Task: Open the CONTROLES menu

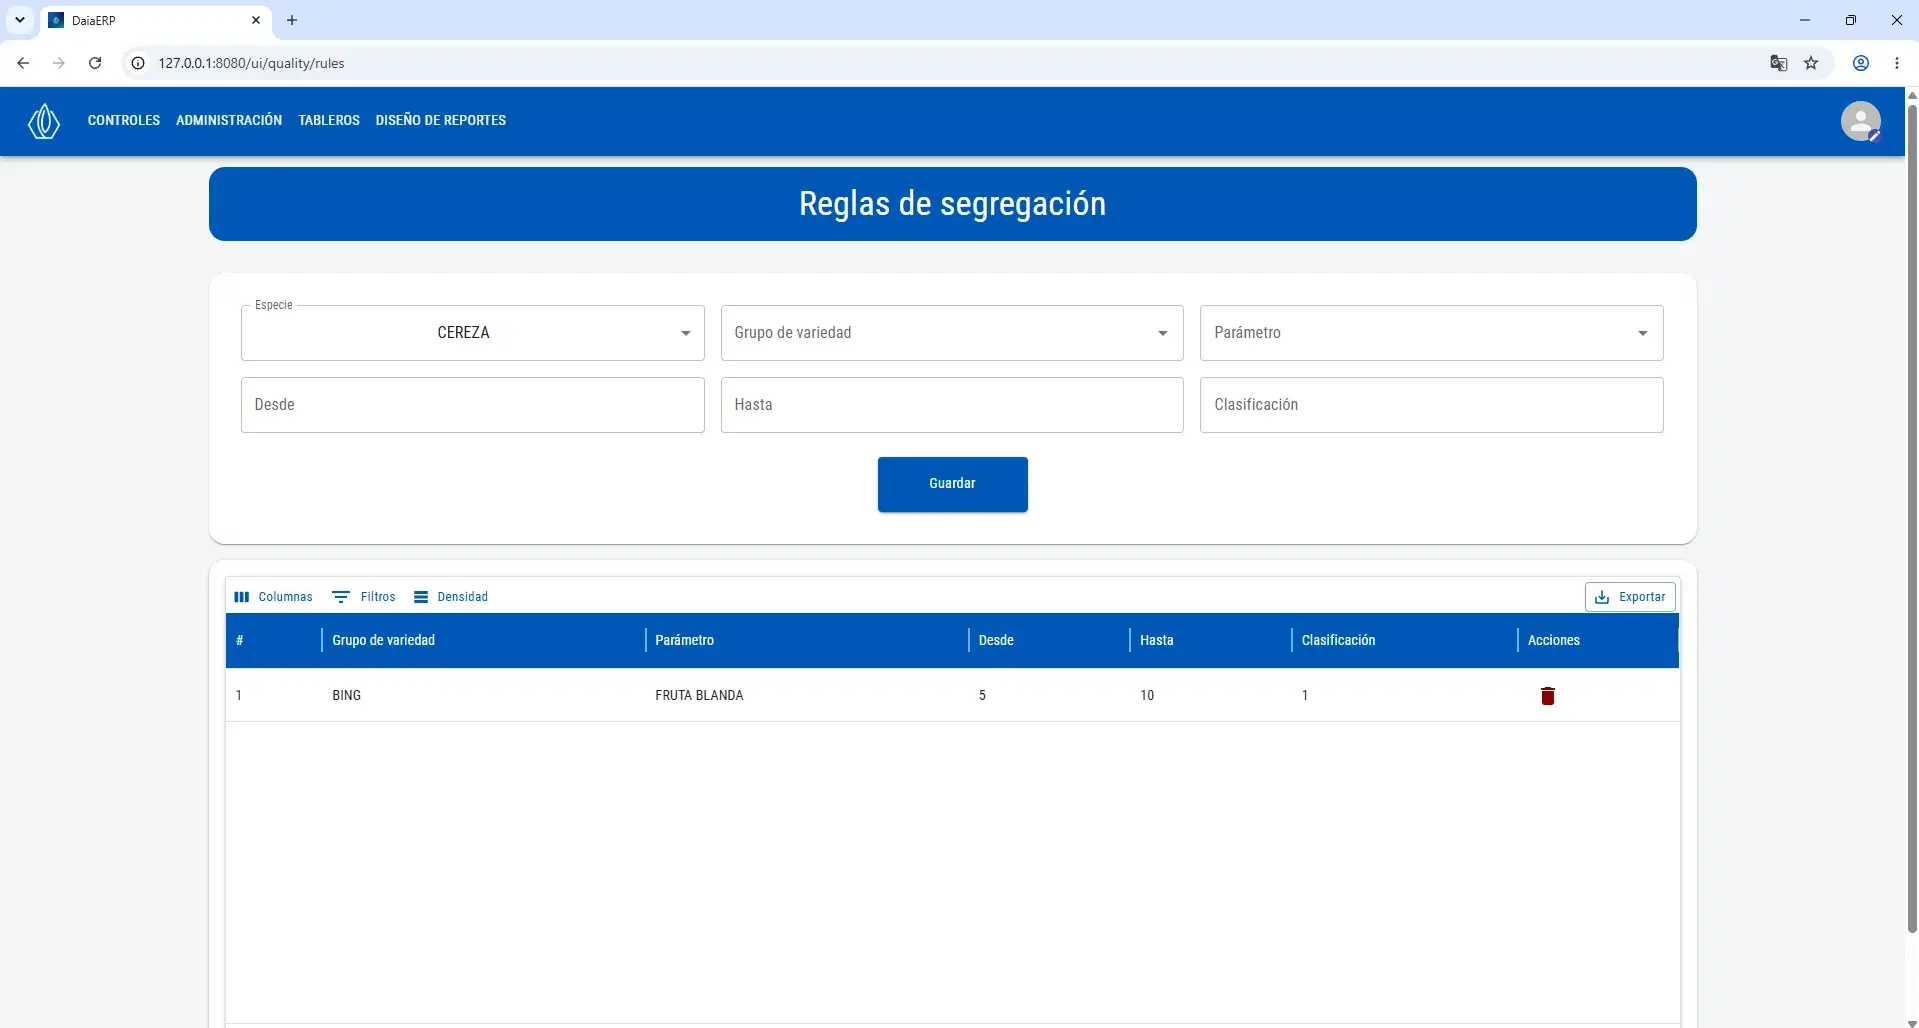Action: (x=124, y=120)
